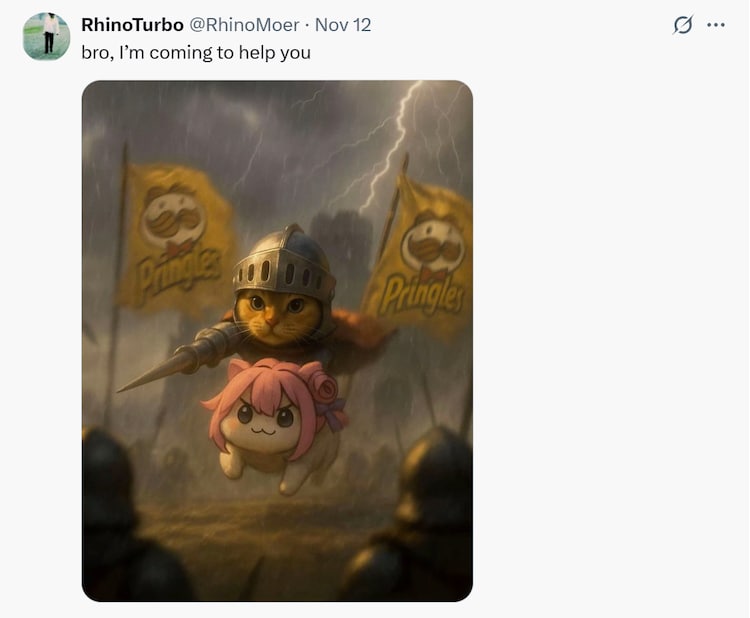Open the Grok actions icon

click(683, 25)
